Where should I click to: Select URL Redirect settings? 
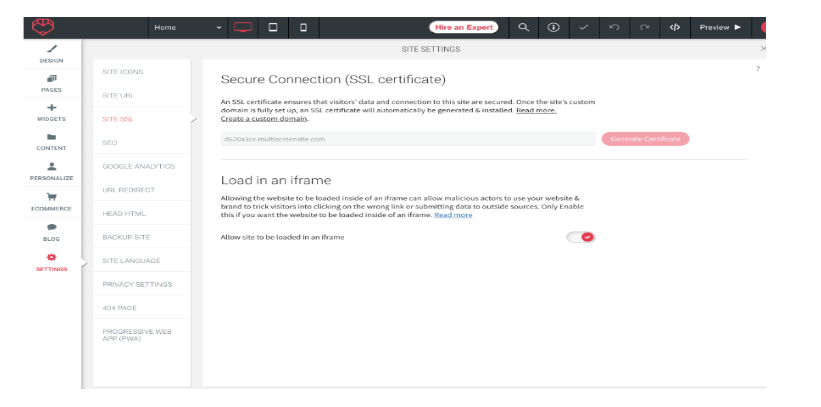coord(142,190)
